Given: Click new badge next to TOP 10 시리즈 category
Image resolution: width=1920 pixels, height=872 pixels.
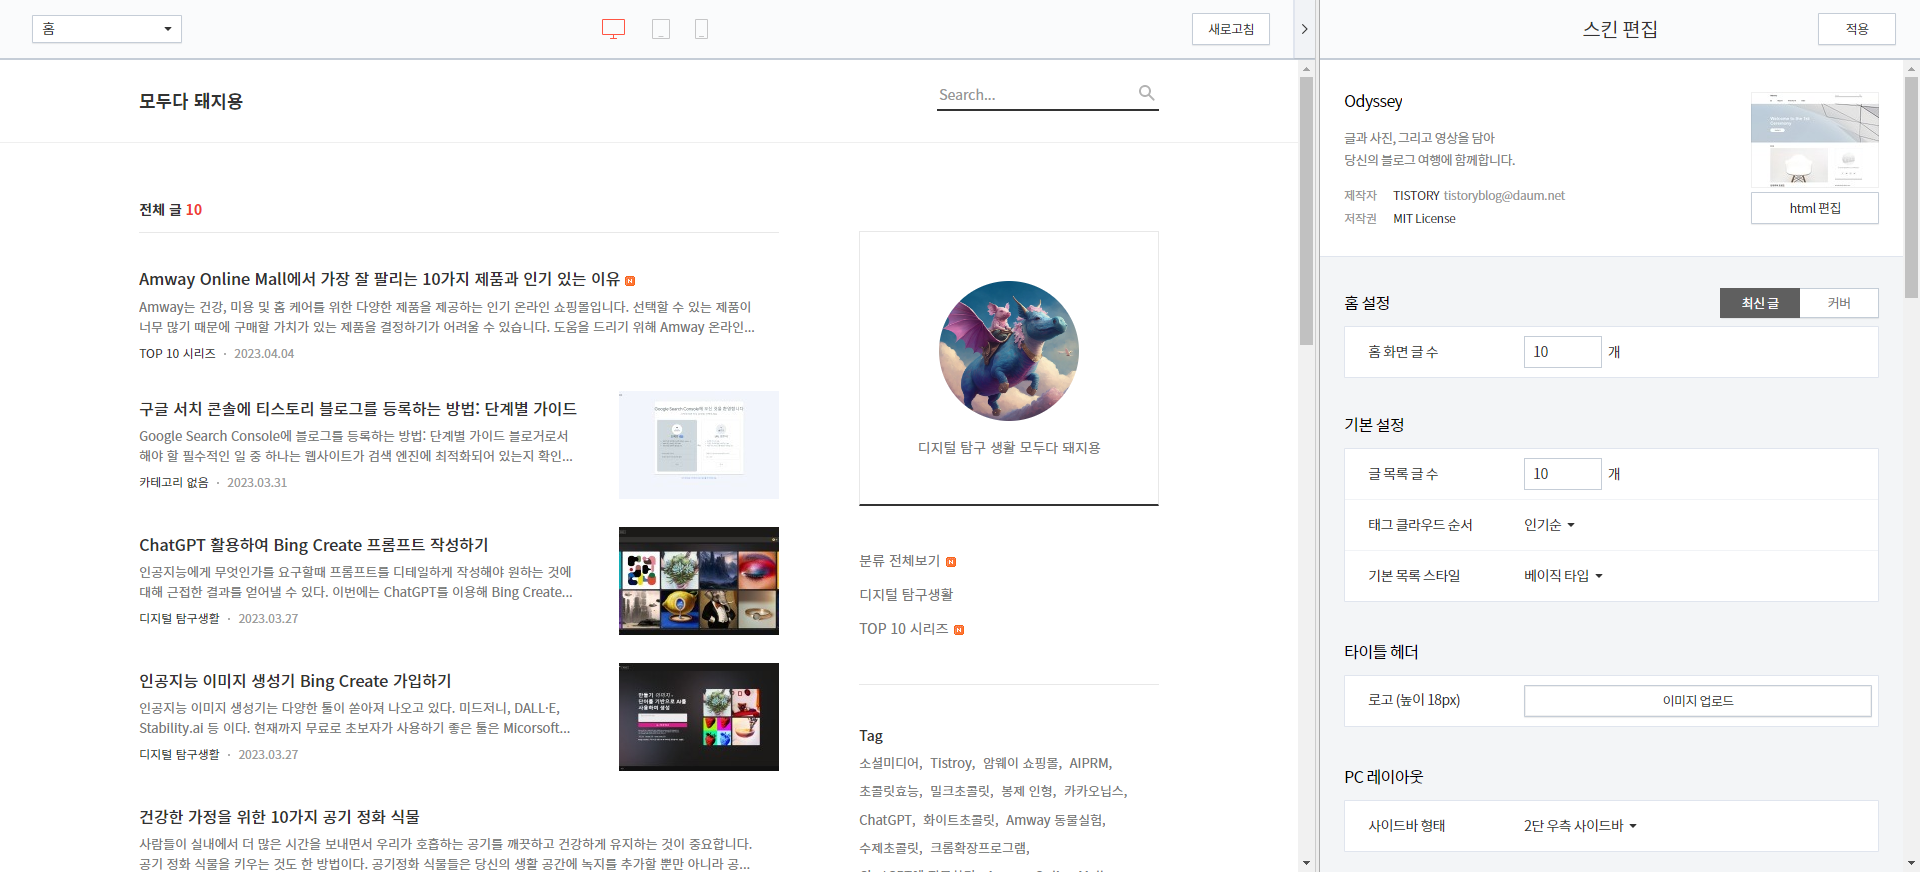Looking at the screenshot, I should tap(959, 630).
